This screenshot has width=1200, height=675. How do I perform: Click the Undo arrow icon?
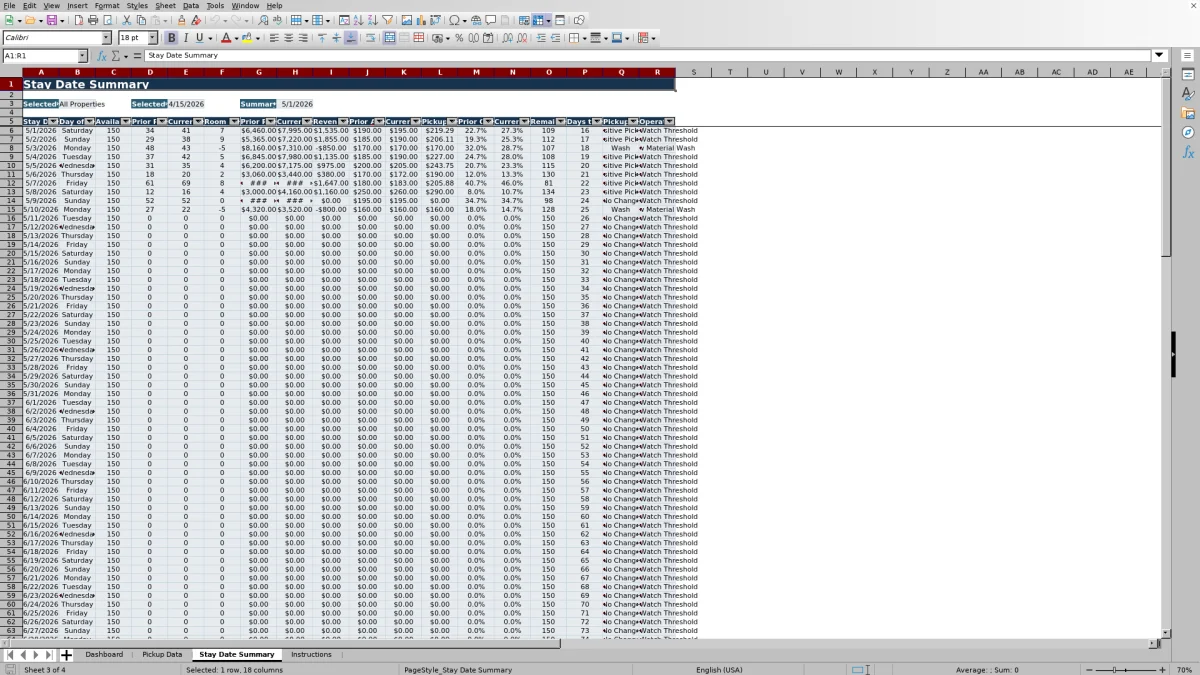215,20
